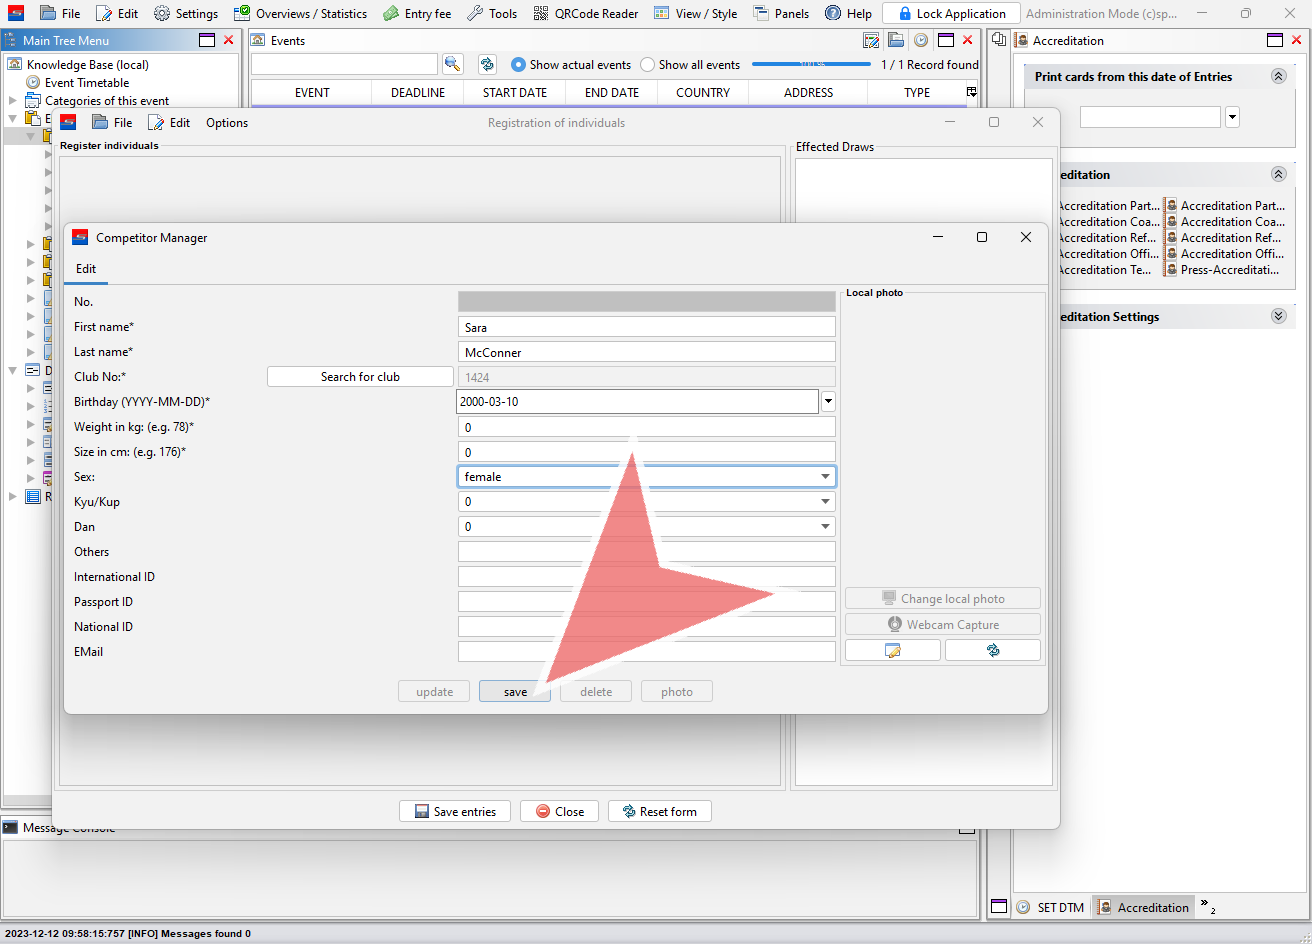Select the Show actual events radio button
Screen dimensions: 1312x945
click(518, 65)
